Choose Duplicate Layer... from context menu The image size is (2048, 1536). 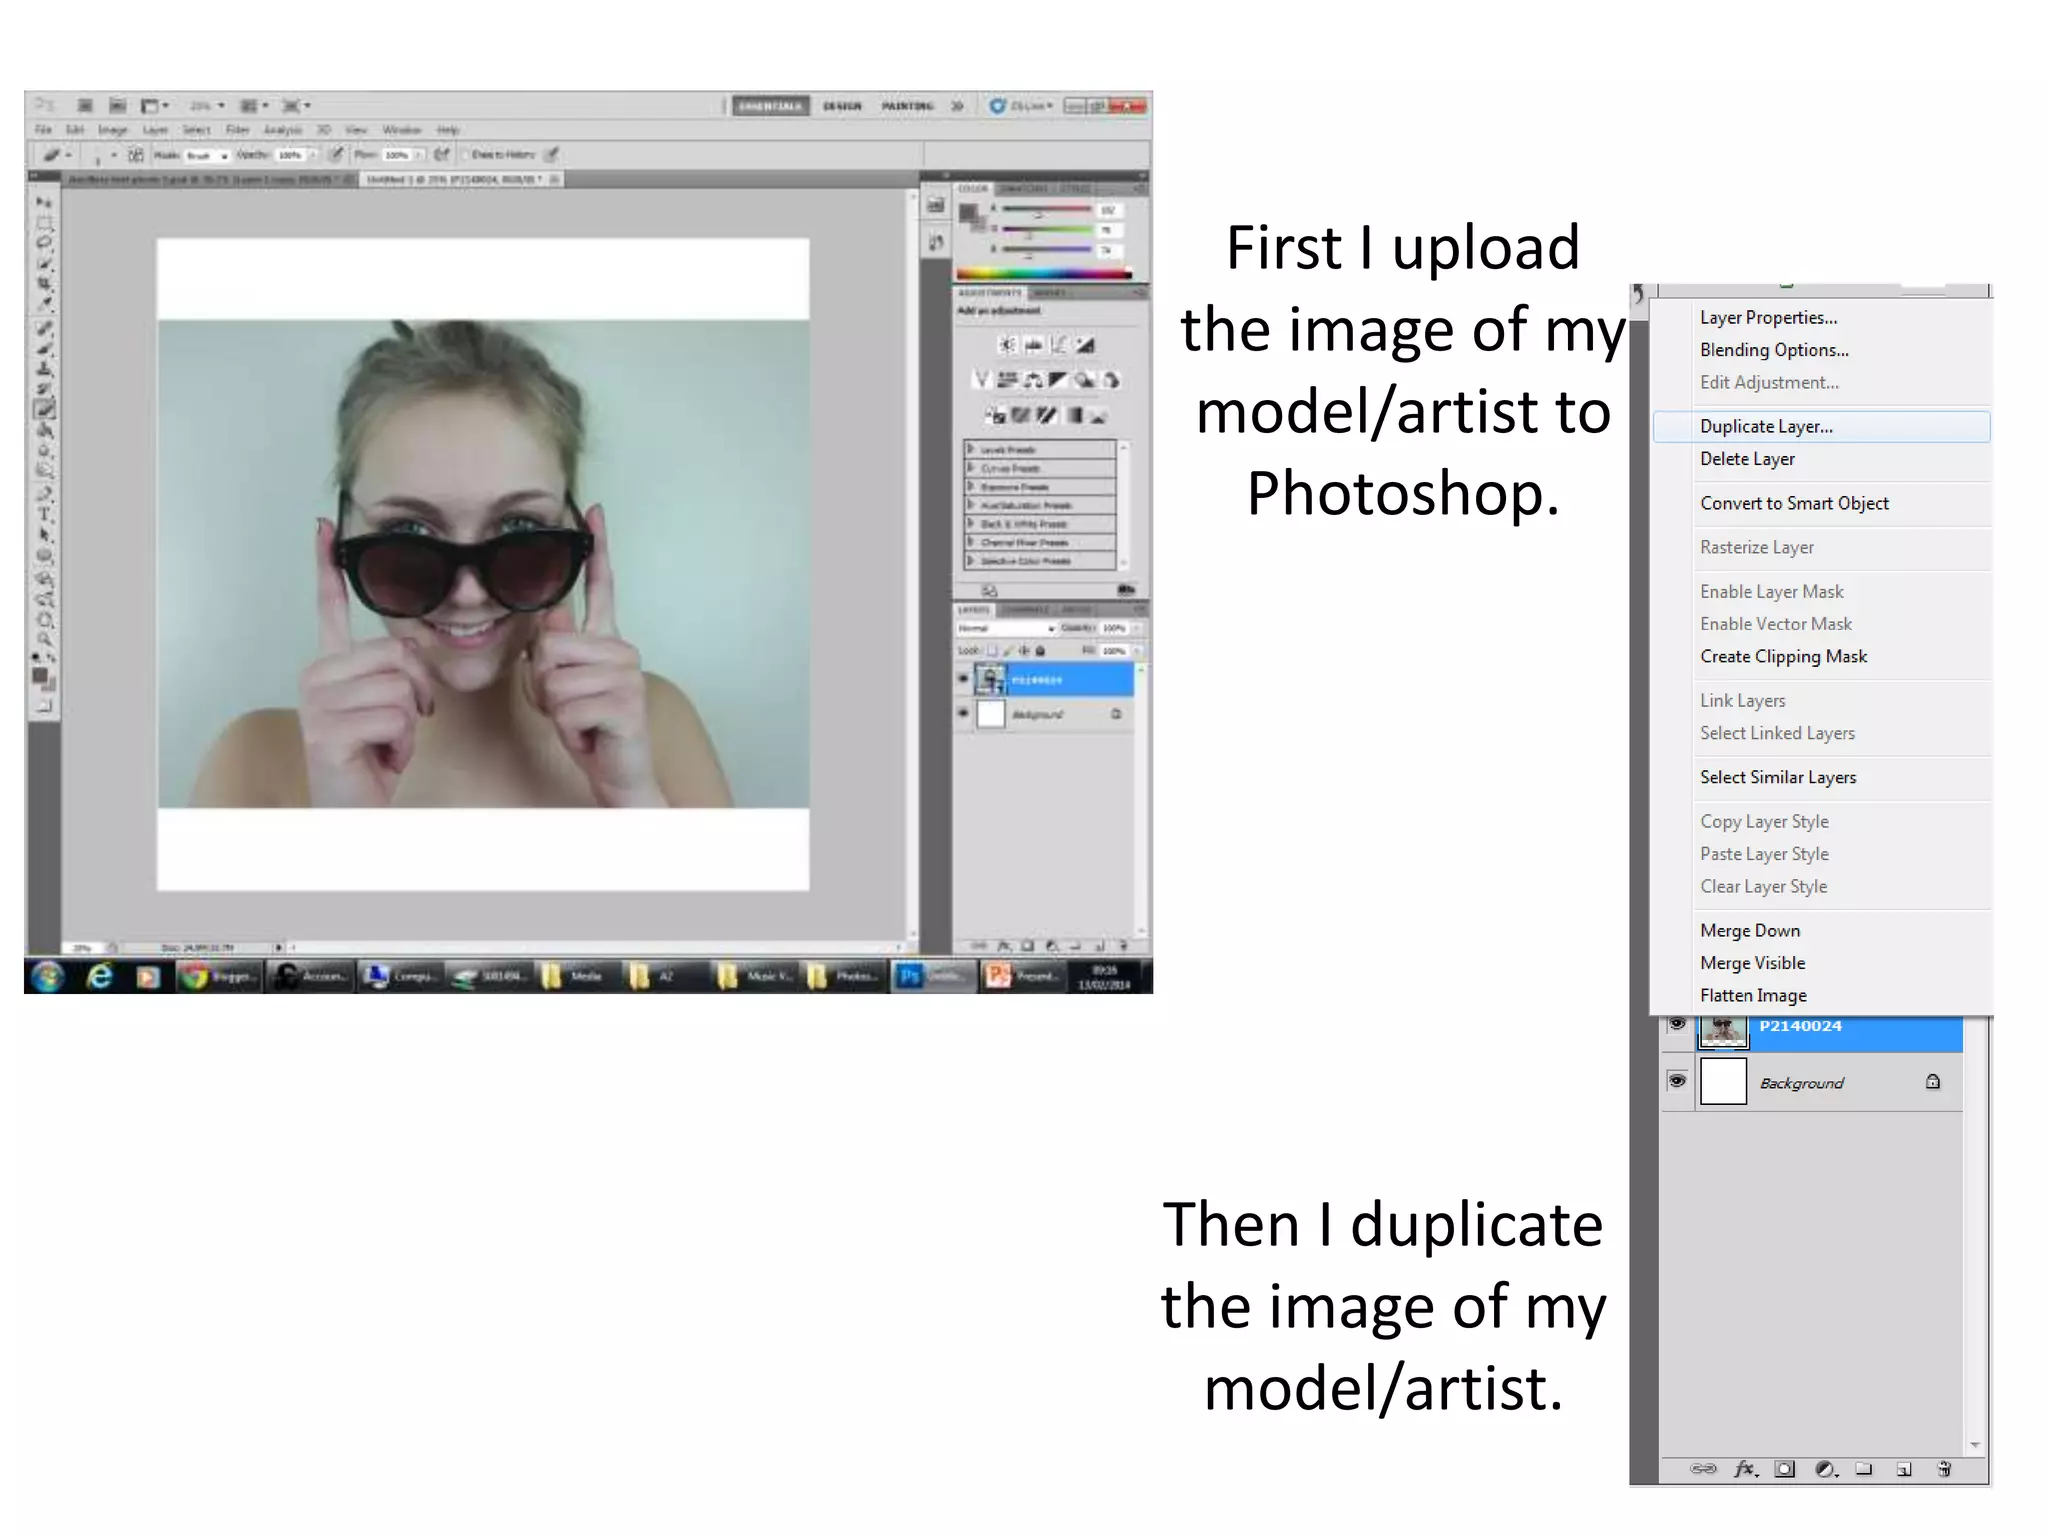click(1766, 426)
